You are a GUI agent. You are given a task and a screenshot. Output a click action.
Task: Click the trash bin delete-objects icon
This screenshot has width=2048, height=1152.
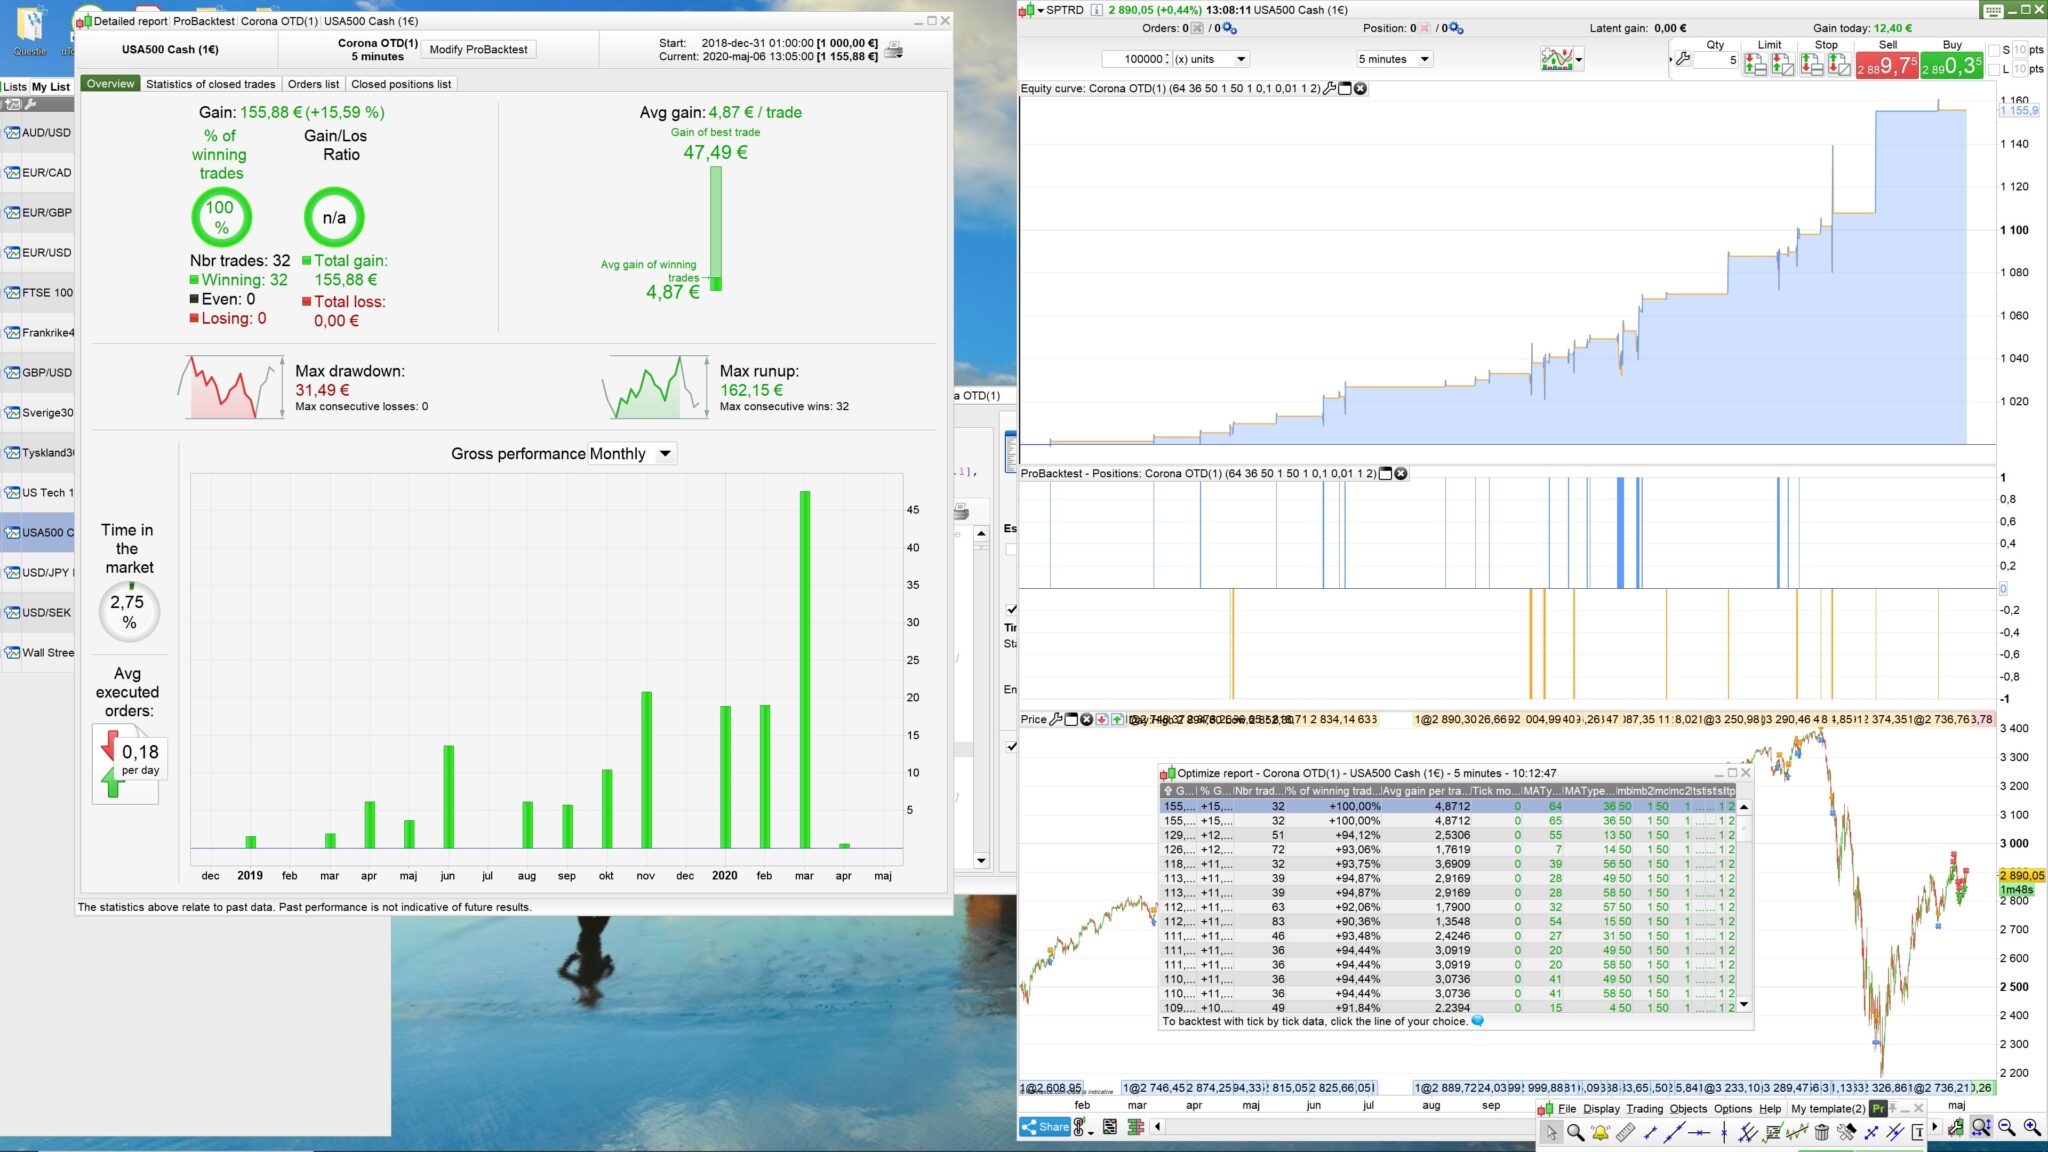pos(1821,1132)
